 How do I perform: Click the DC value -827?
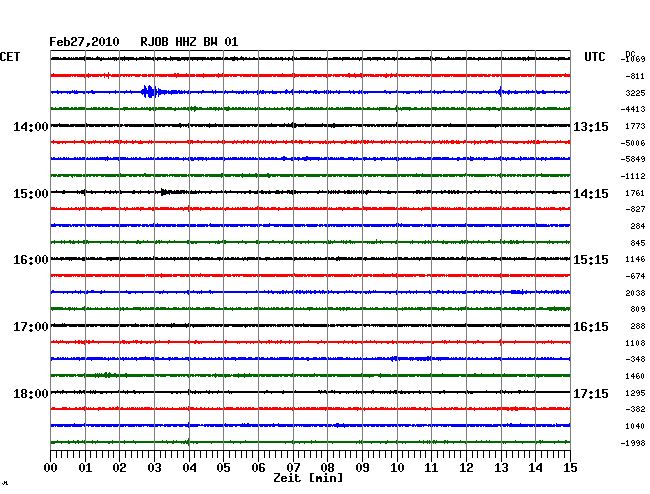tap(635, 209)
